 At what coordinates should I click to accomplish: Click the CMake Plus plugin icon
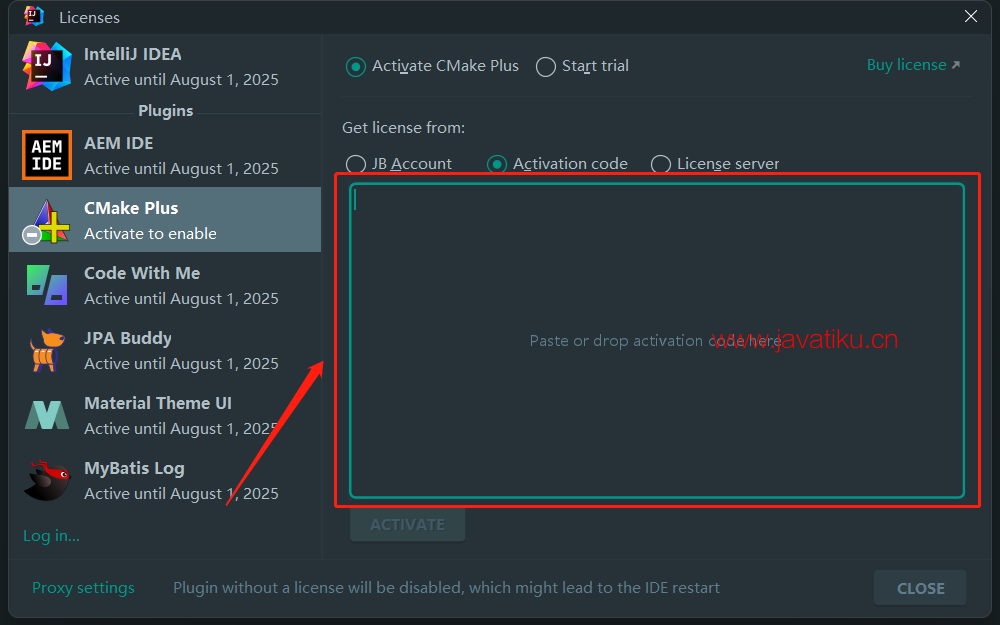[x=47, y=221]
